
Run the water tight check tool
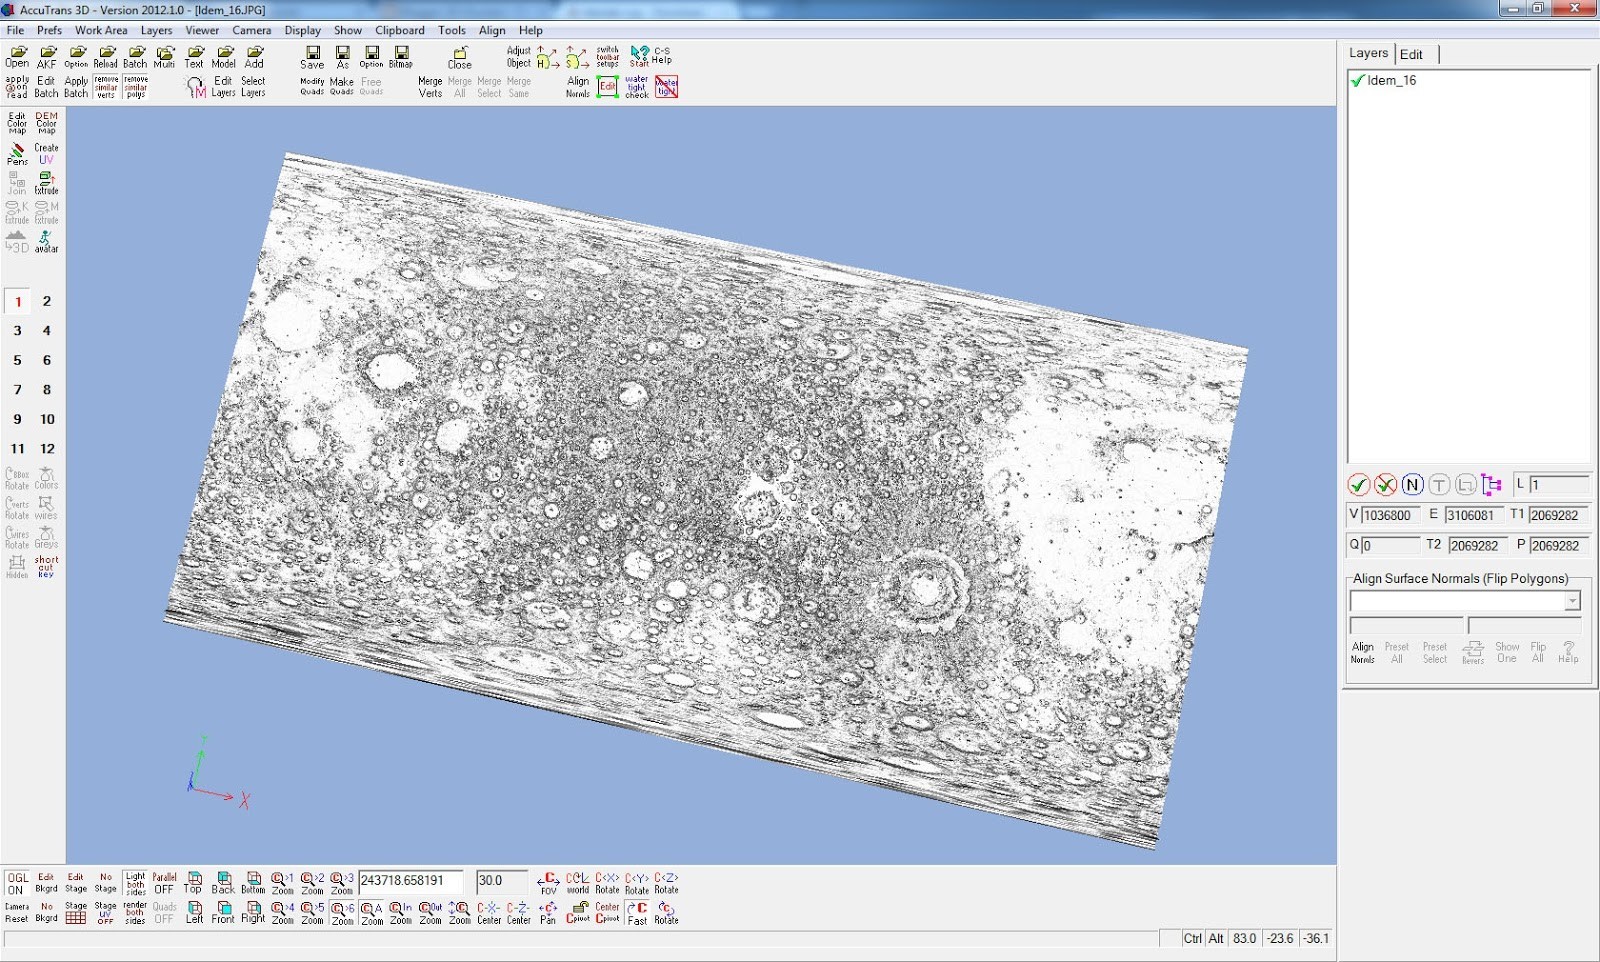pos(637,87)
